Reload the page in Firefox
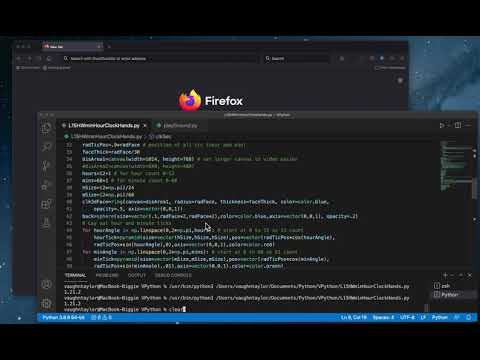The height and width of the screenshot is (360, 480). (49, 59)
